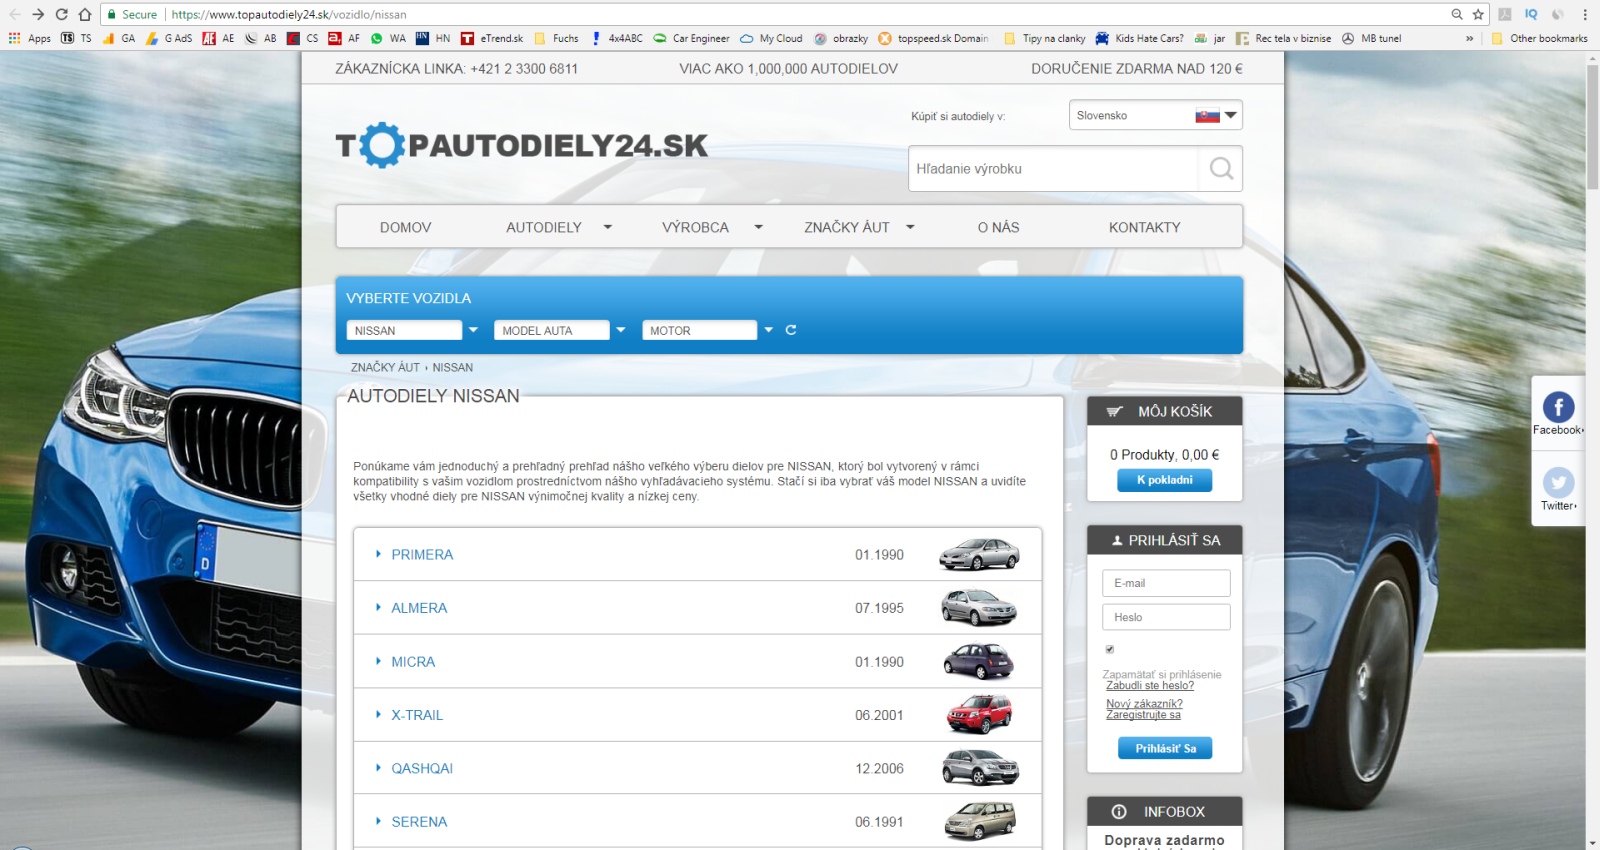The image size is (1600, 850).
Task: Click the Infobox info icon
Action: (x=1119, y=812)
